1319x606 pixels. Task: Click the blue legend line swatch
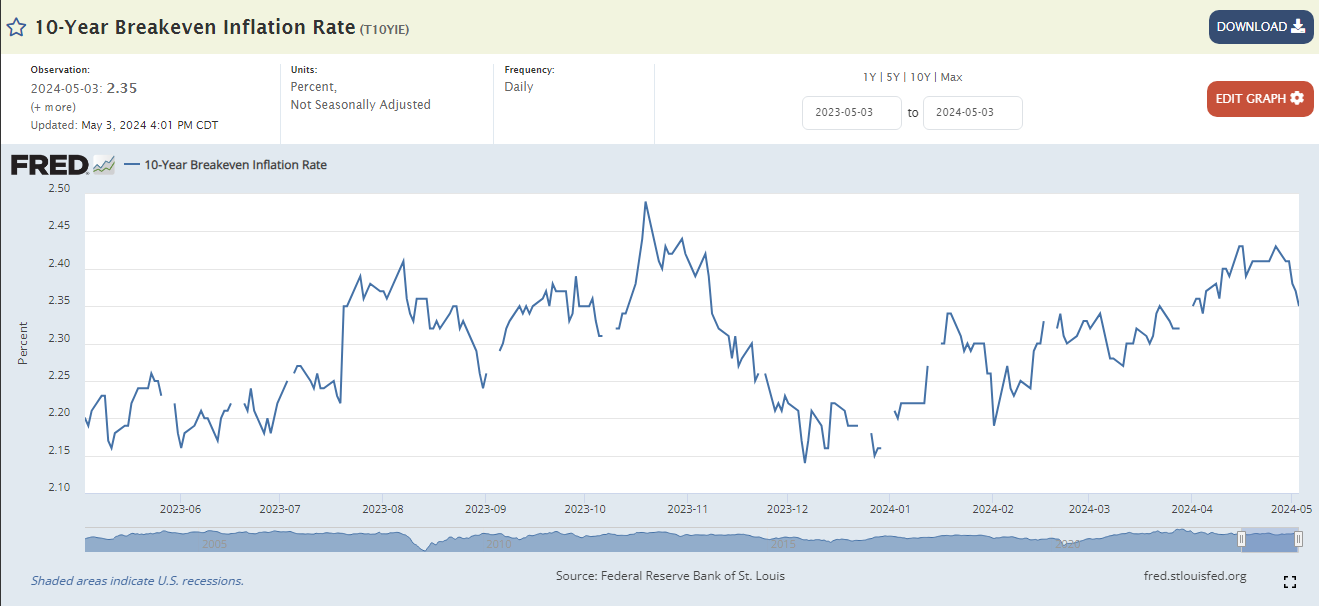[x=132, y=165]
